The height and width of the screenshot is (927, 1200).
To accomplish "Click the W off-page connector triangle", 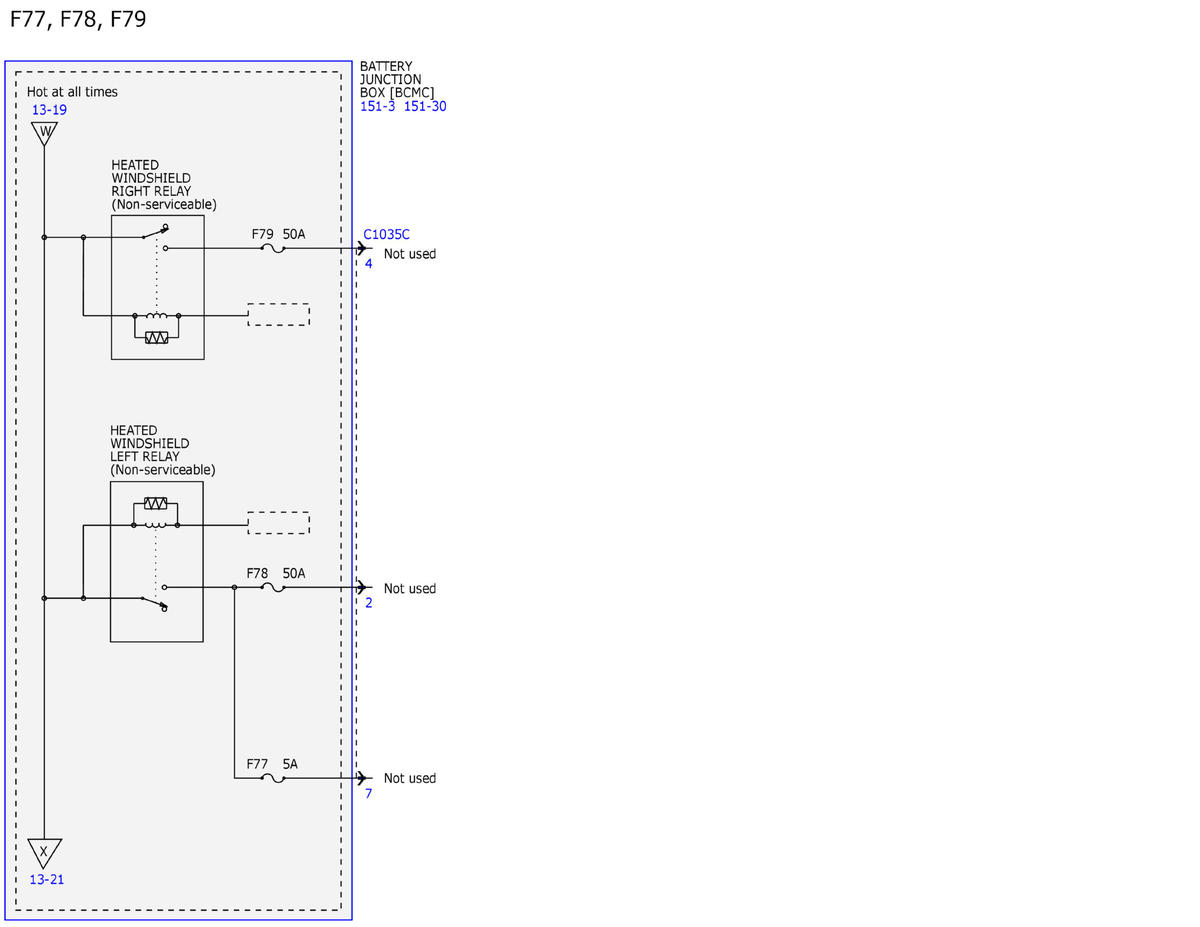I will 44,134.
